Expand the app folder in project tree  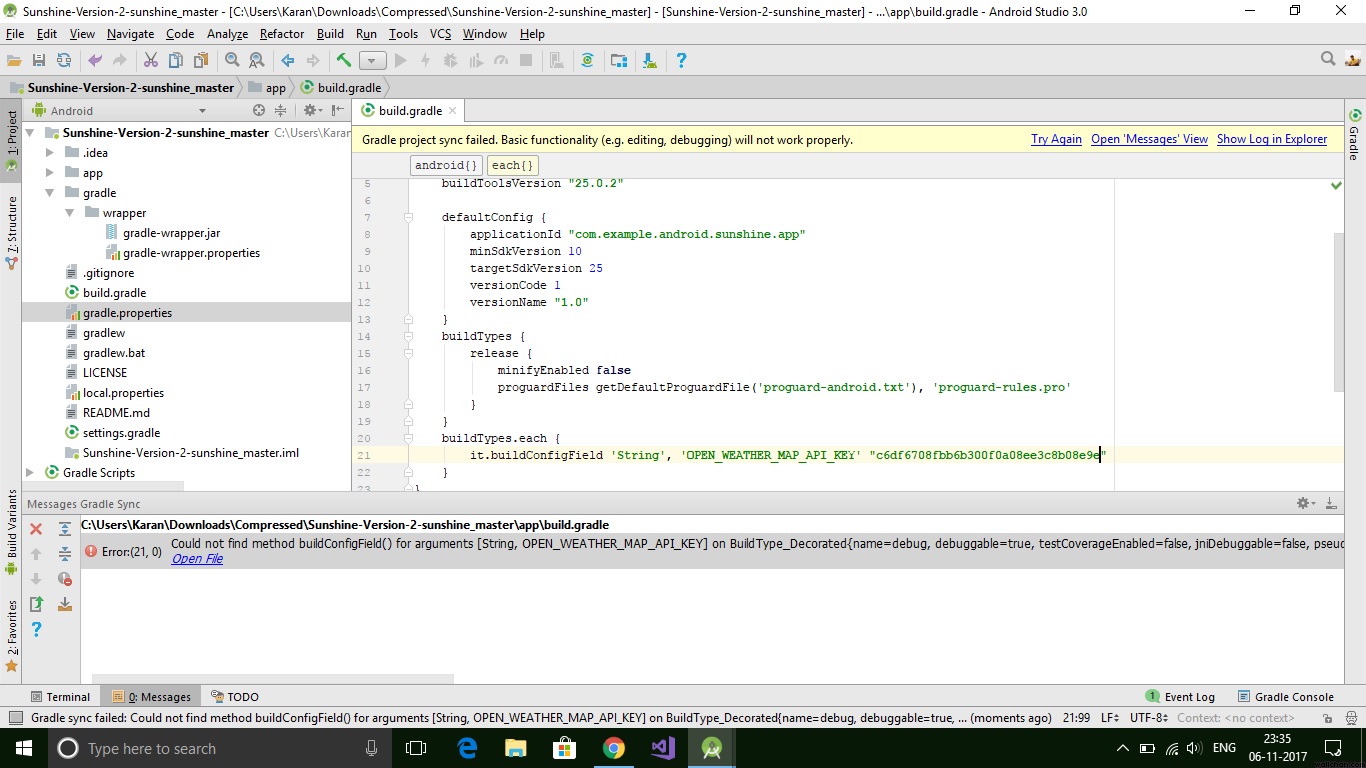pyautogui.click(x=50, y=173)
